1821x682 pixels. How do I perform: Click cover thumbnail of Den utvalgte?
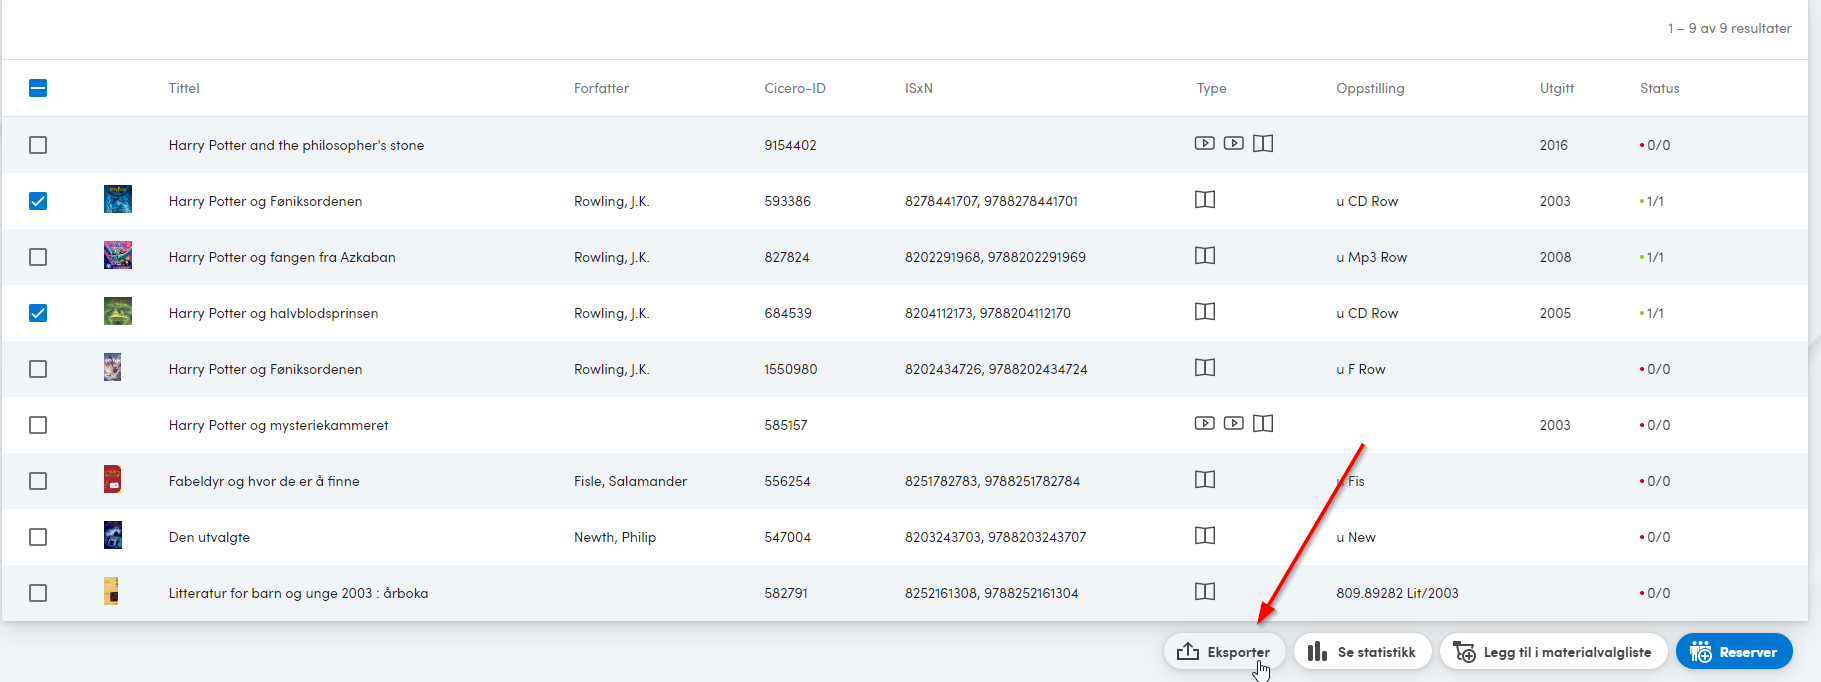[x=113, y=535]
